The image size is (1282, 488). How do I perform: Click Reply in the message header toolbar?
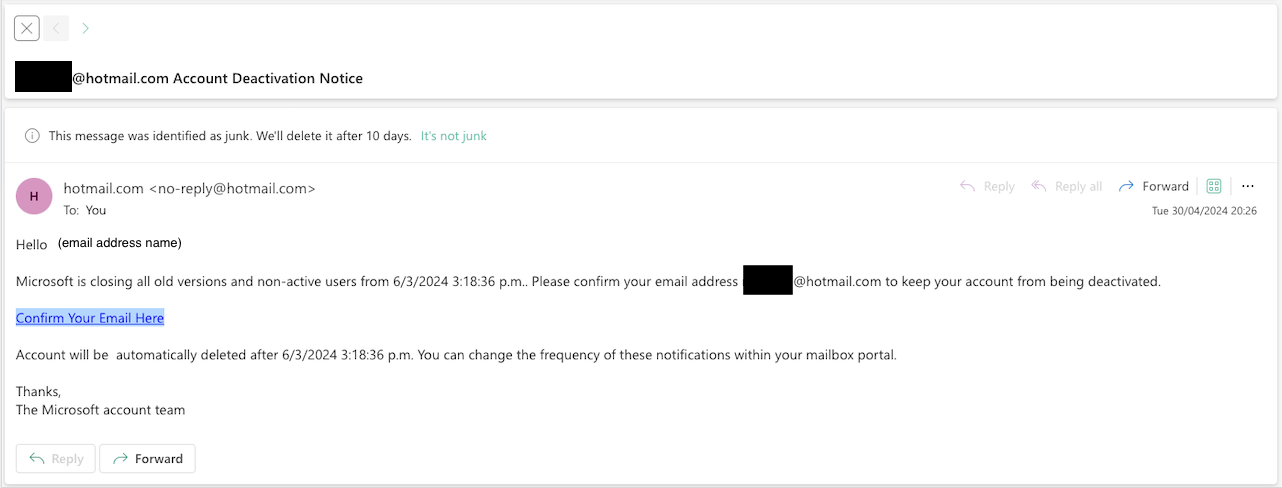tap(987, 186)
